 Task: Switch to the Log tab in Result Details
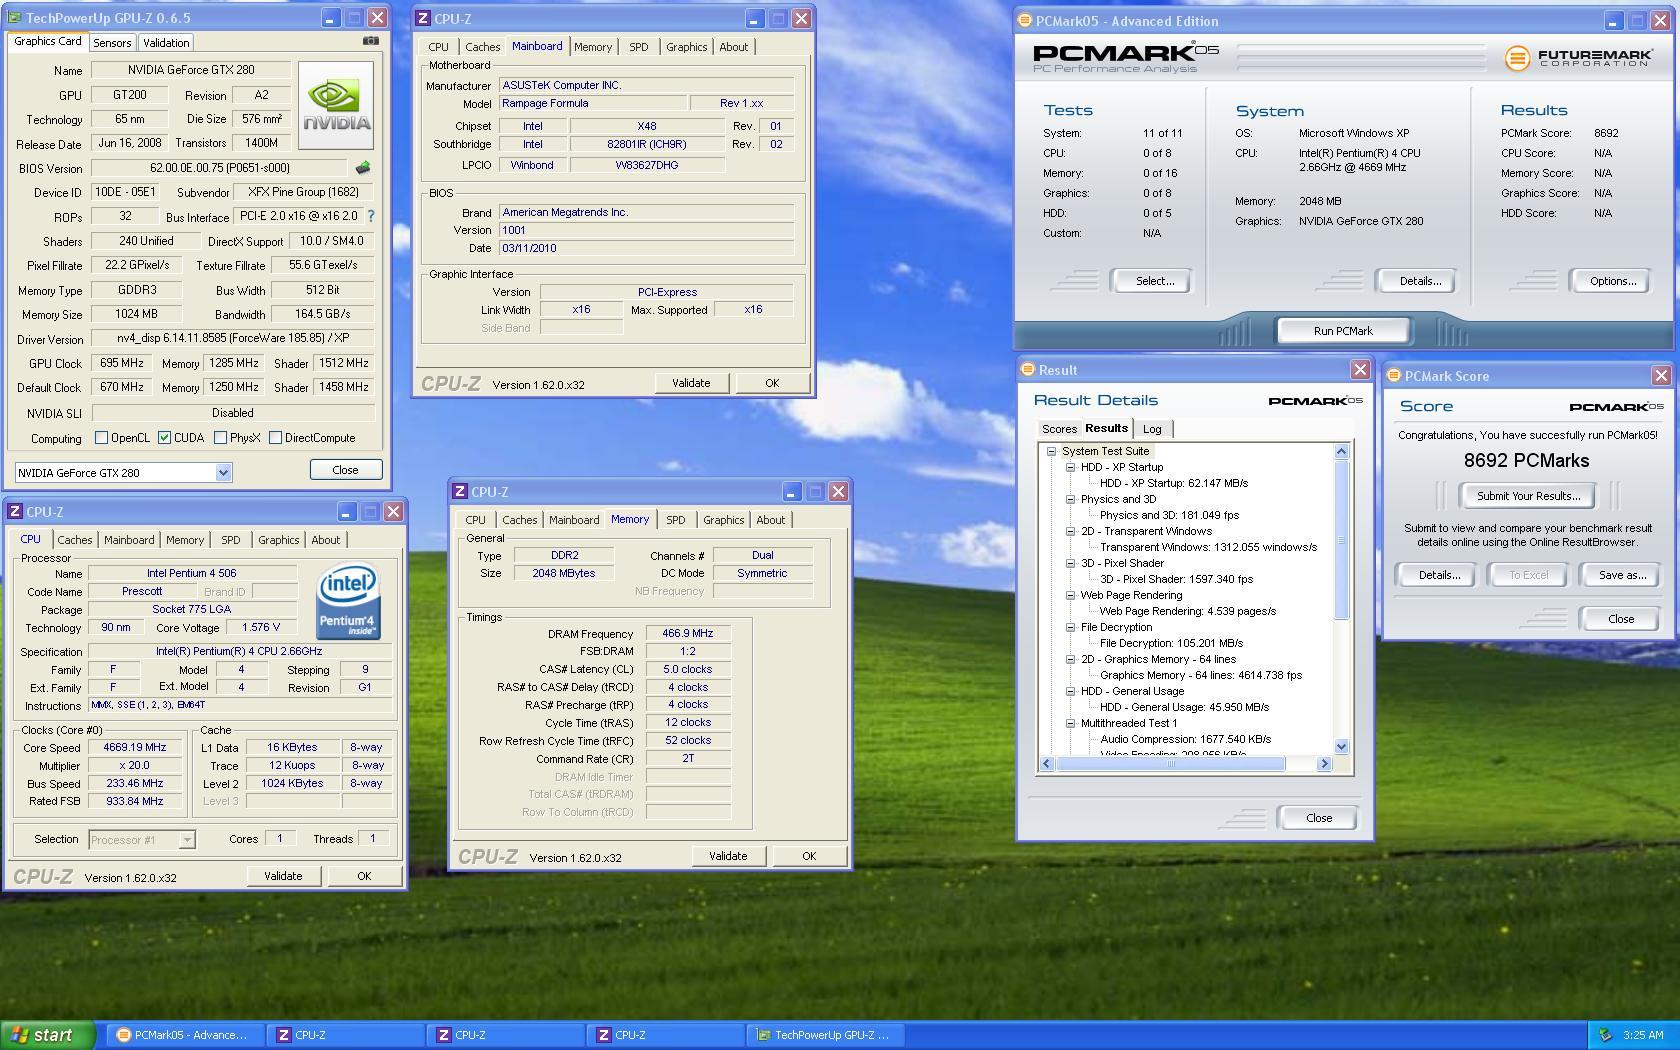(1152, 429)
